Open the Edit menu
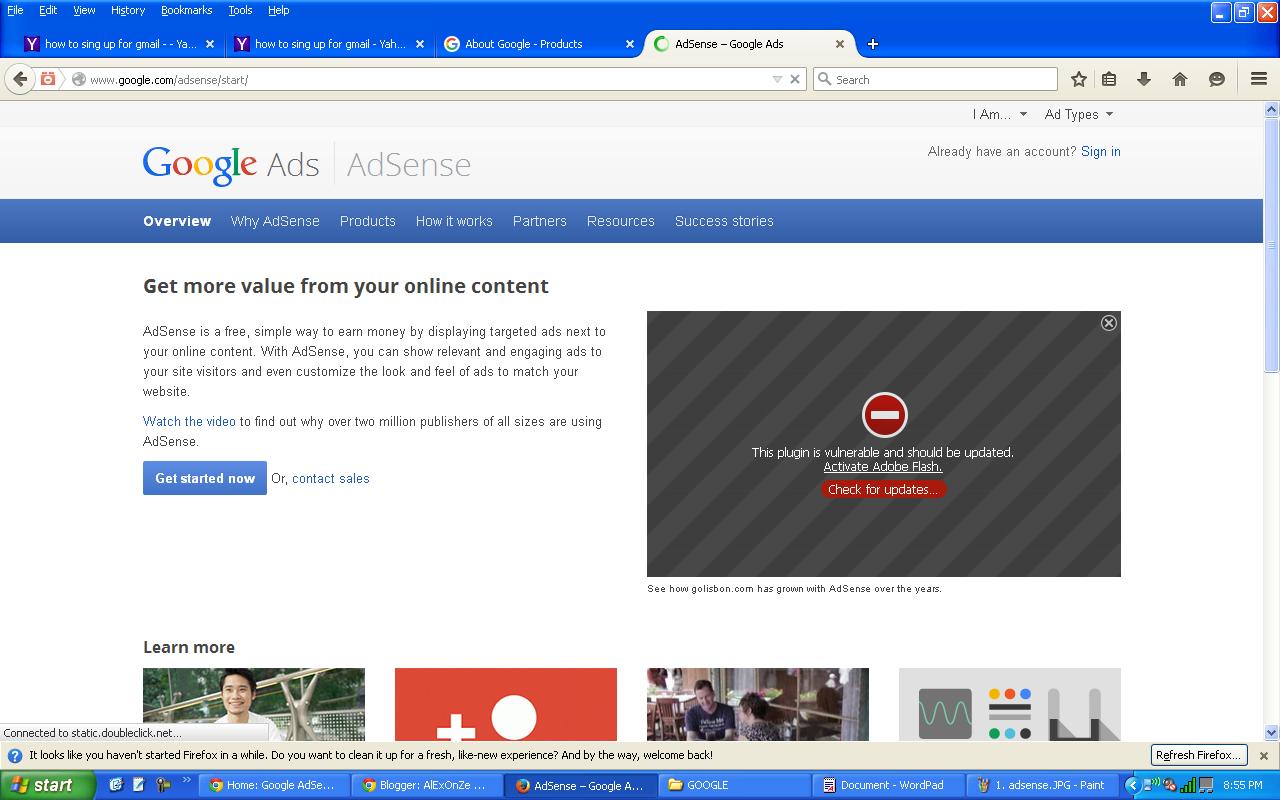This screenshot has height=800, width=1280. tap(48, 10)
